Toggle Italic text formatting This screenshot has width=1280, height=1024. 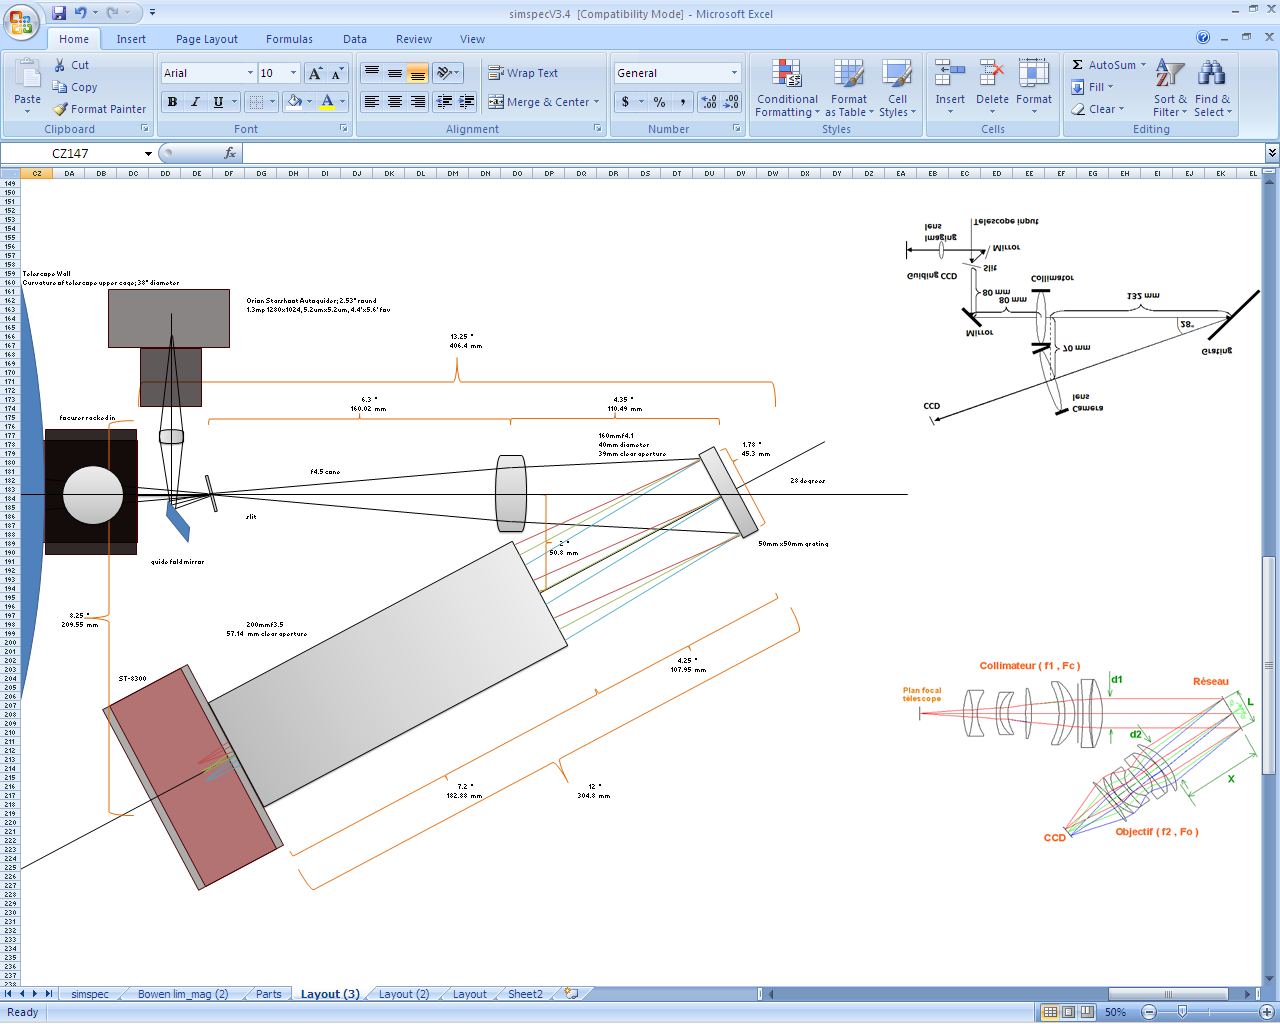[x=195, y=102]
